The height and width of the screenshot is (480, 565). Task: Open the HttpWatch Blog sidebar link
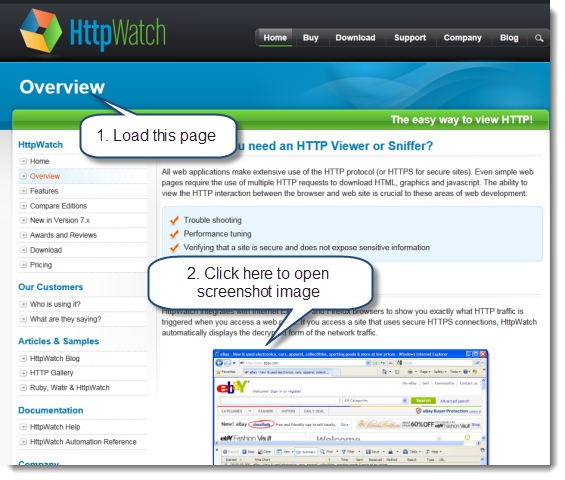pos(55,358)
